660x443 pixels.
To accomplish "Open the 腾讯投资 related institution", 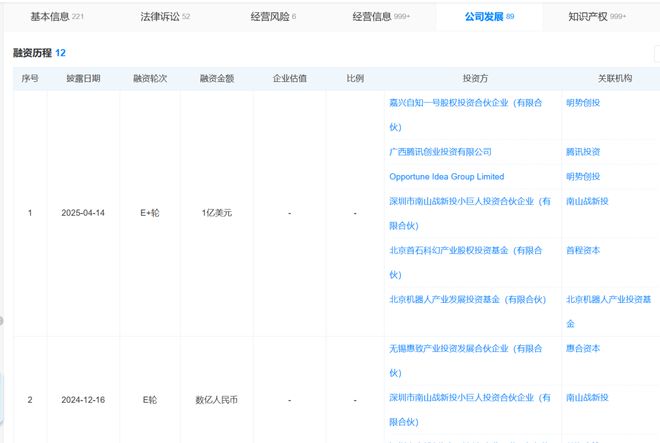I will point(583,152).
